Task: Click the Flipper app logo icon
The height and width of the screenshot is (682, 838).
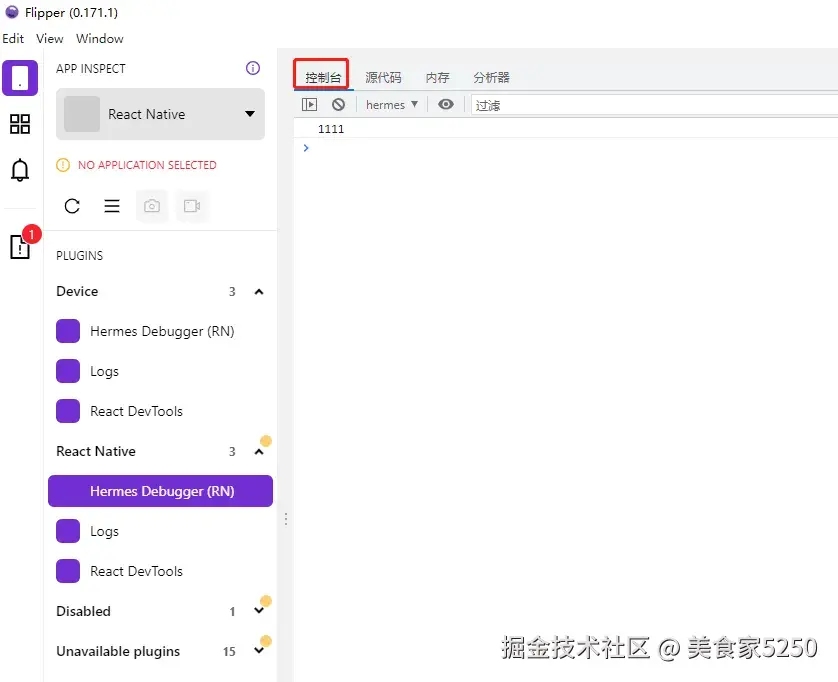Action: [12, 12]
